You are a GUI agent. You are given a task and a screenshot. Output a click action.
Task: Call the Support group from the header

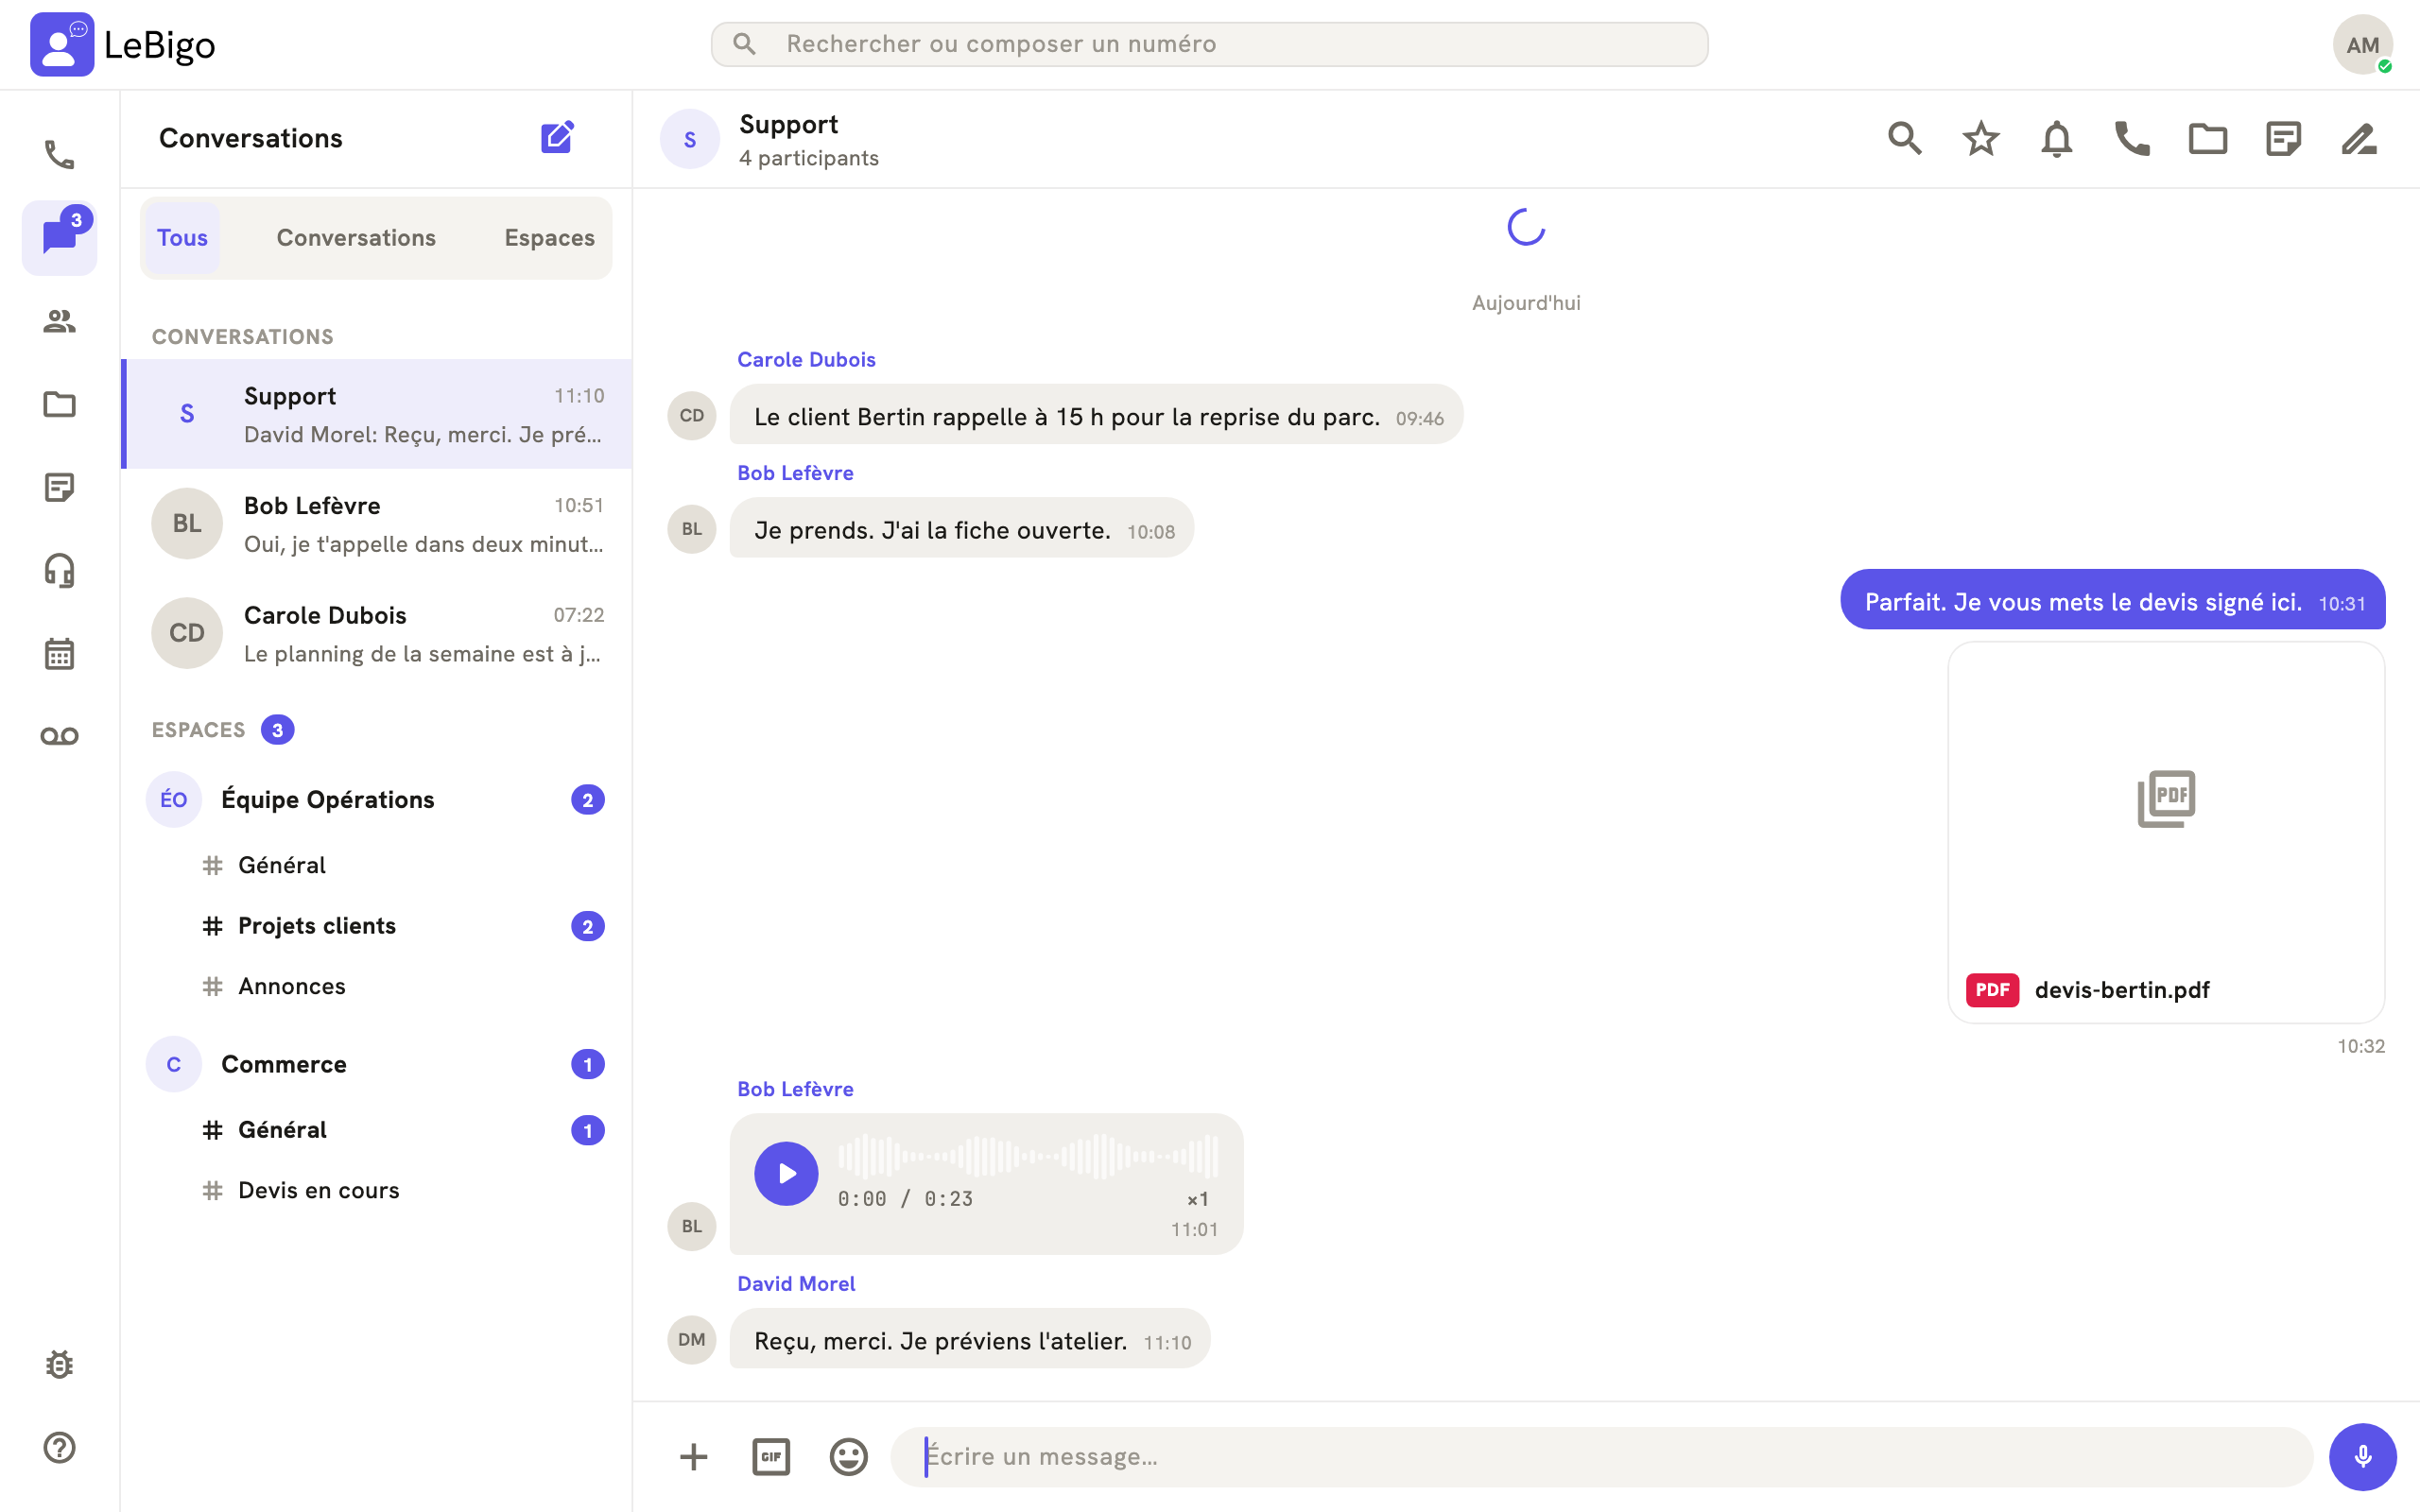click(2132, 138)
